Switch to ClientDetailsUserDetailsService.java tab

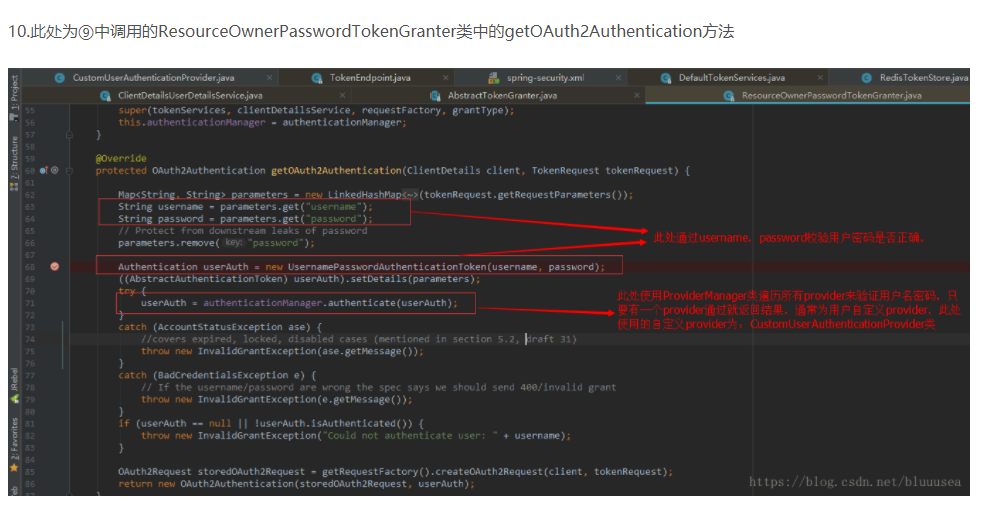click(x=190, y=95)
